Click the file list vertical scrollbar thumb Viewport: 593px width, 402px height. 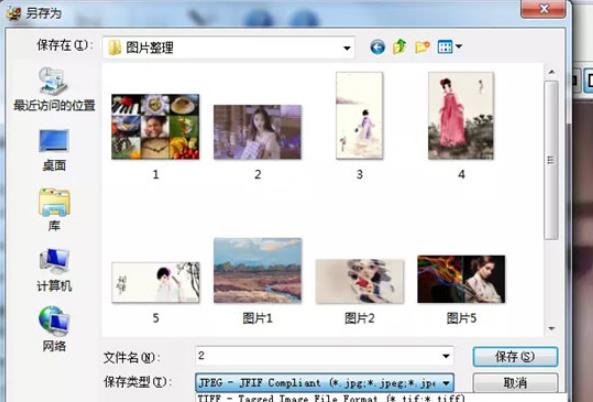[x=551, y=160]
